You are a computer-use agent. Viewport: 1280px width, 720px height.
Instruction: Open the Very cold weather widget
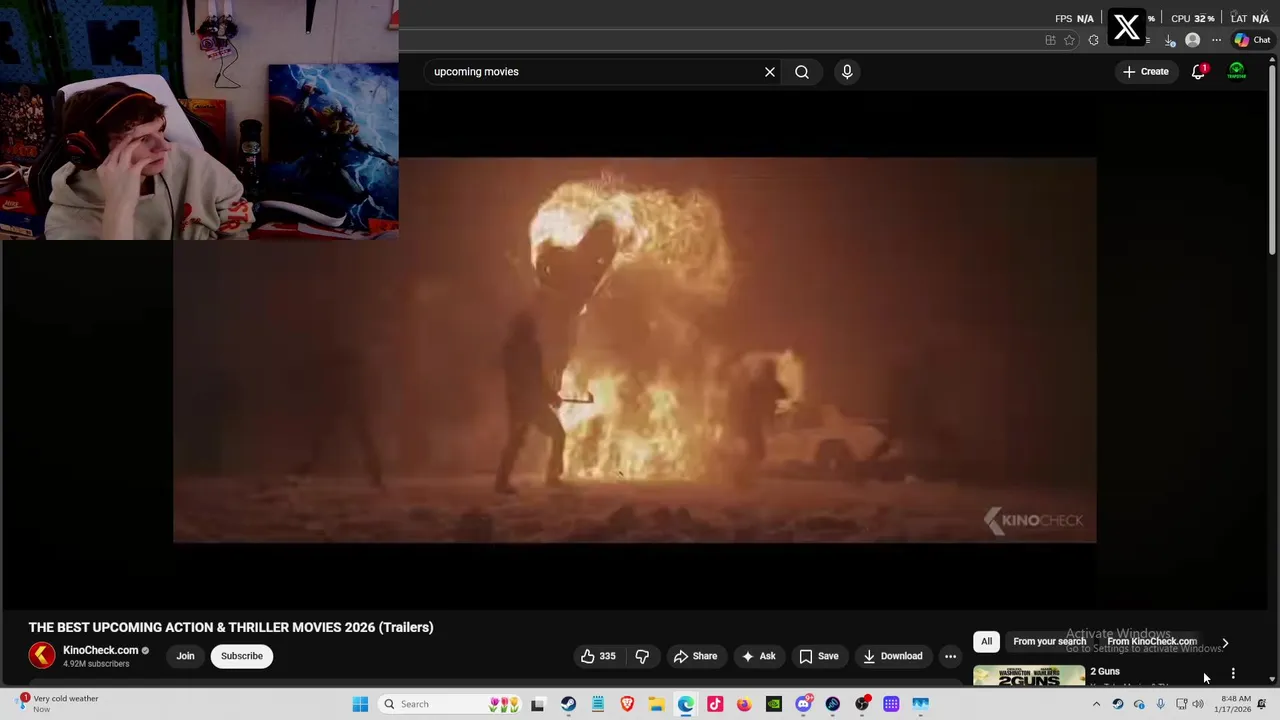pos(58,704)
